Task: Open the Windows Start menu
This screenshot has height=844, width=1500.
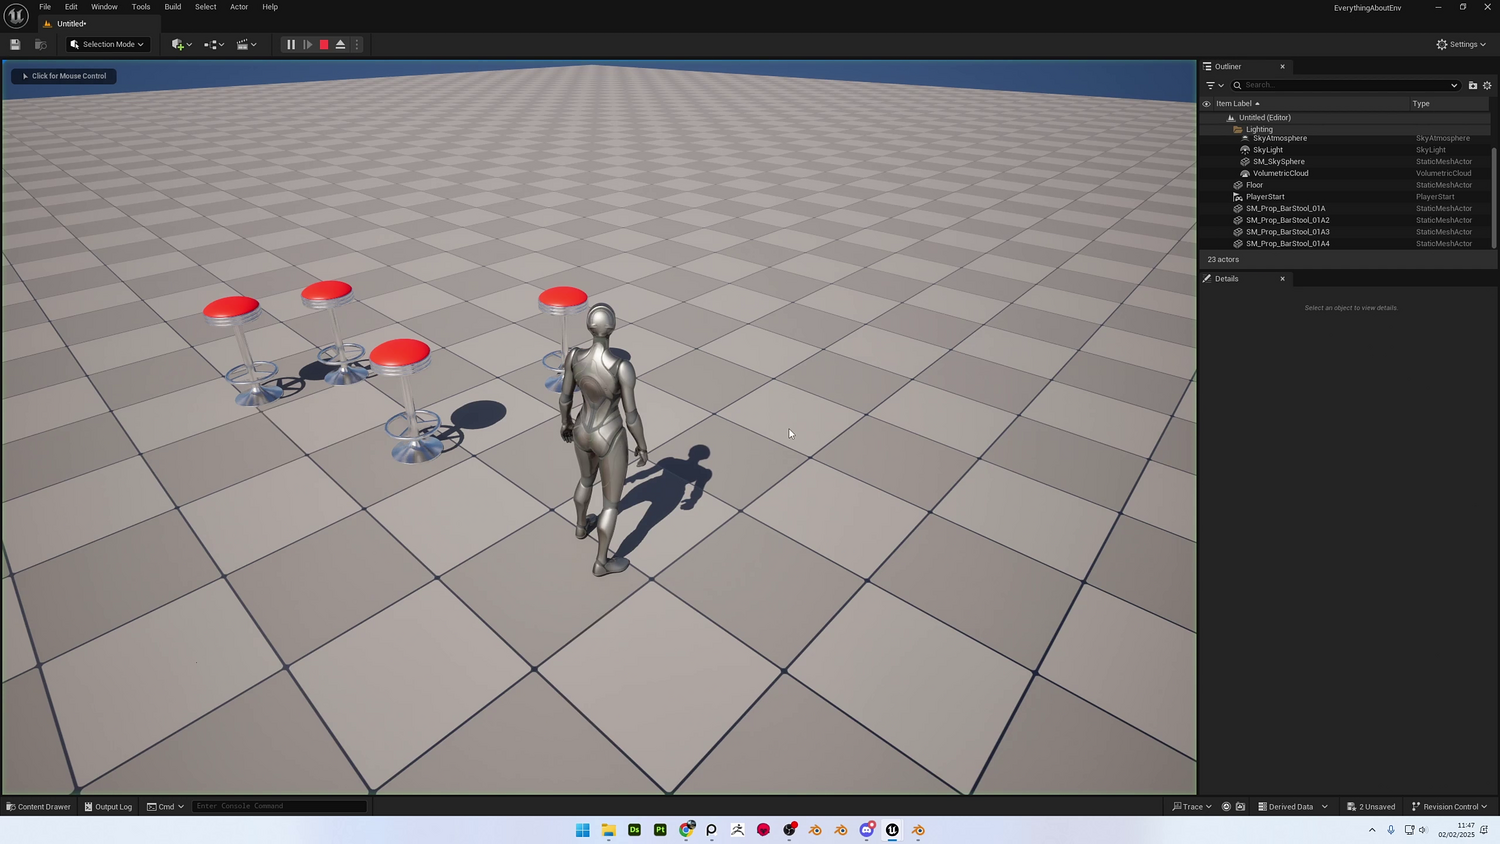Action: click(582, 830)
